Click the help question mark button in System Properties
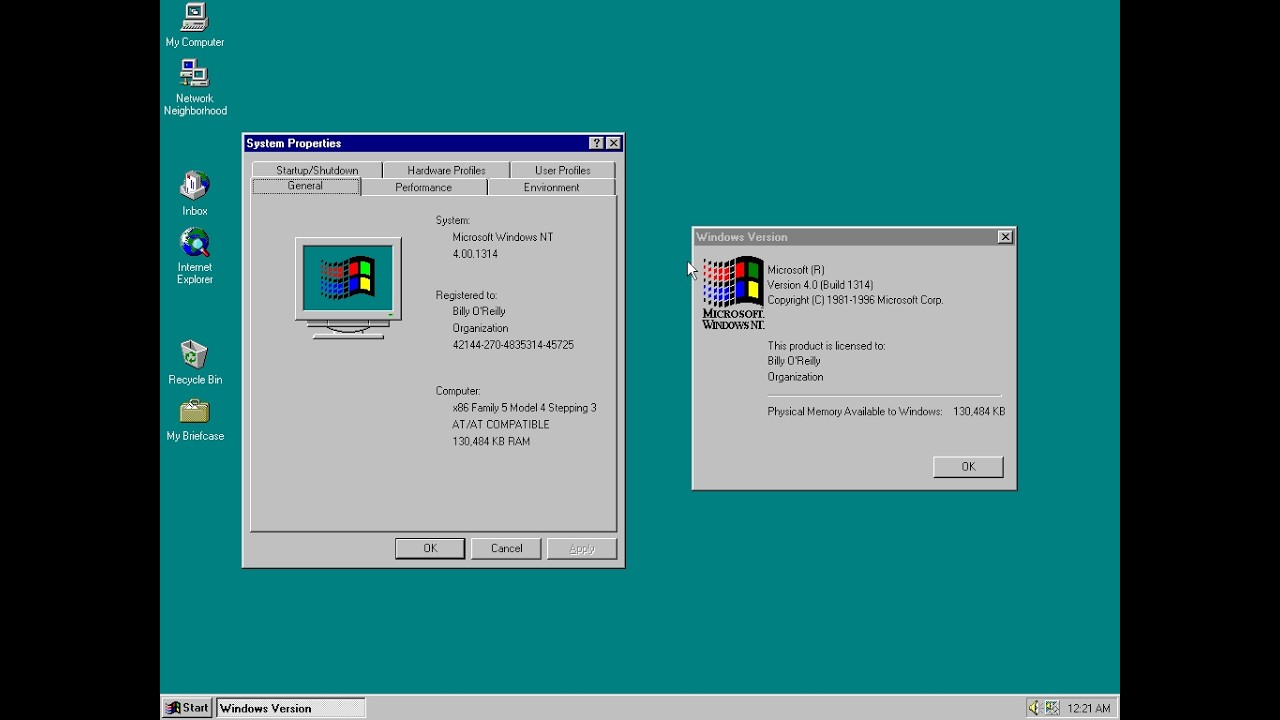The width and height of the screenshot is (1280, 720). click(x=596, y=143)
